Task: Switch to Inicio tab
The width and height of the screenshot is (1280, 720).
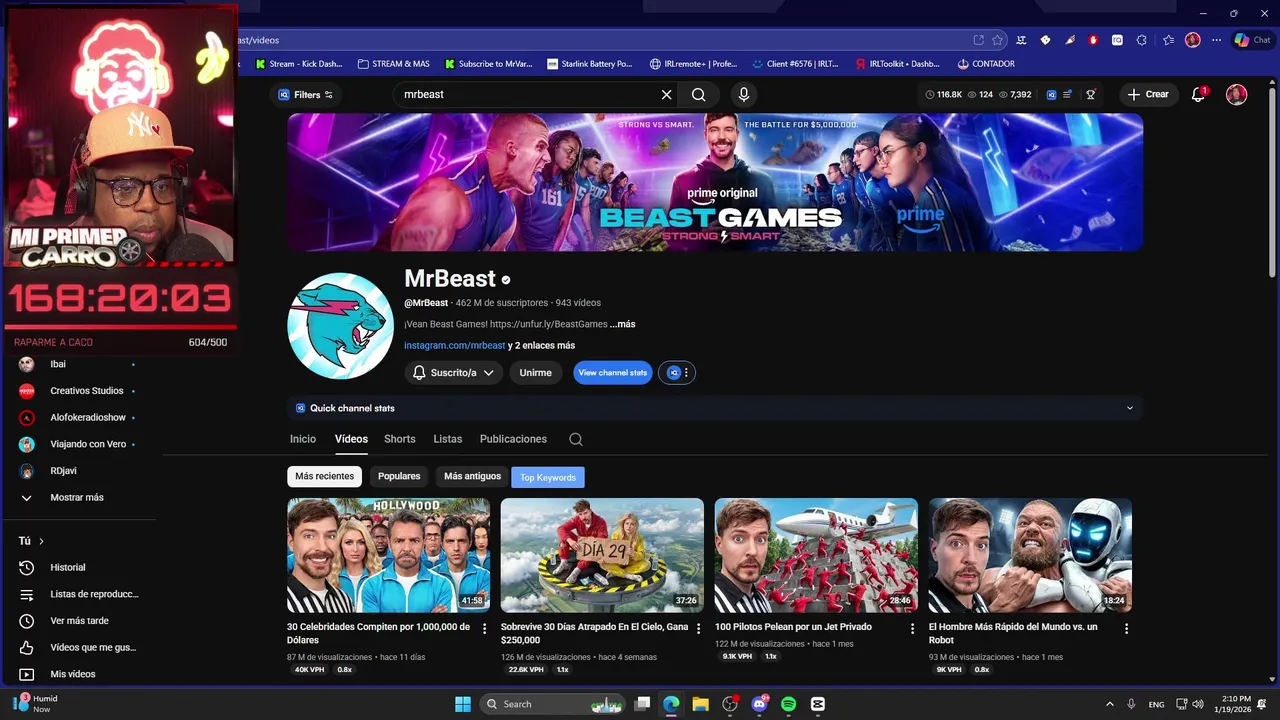Action: (x=303, y=439)
